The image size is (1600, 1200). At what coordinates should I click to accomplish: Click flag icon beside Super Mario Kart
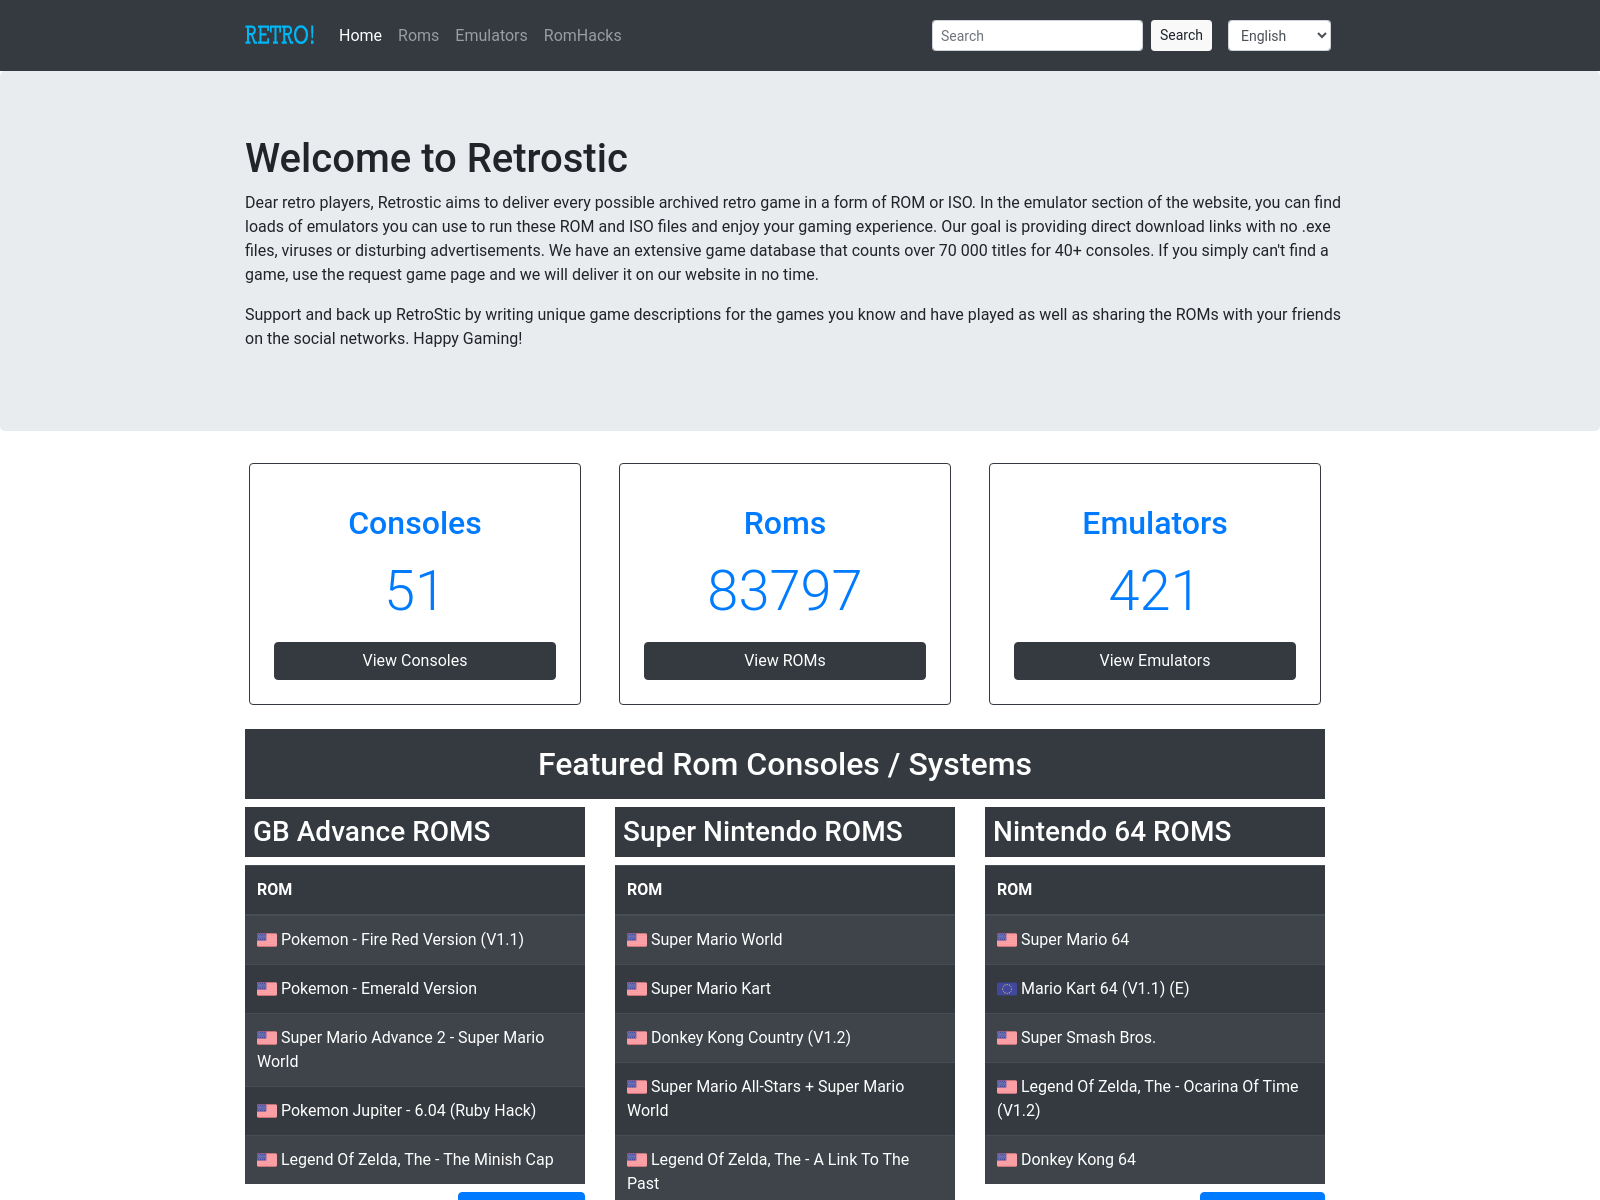(x=637, y=989)
